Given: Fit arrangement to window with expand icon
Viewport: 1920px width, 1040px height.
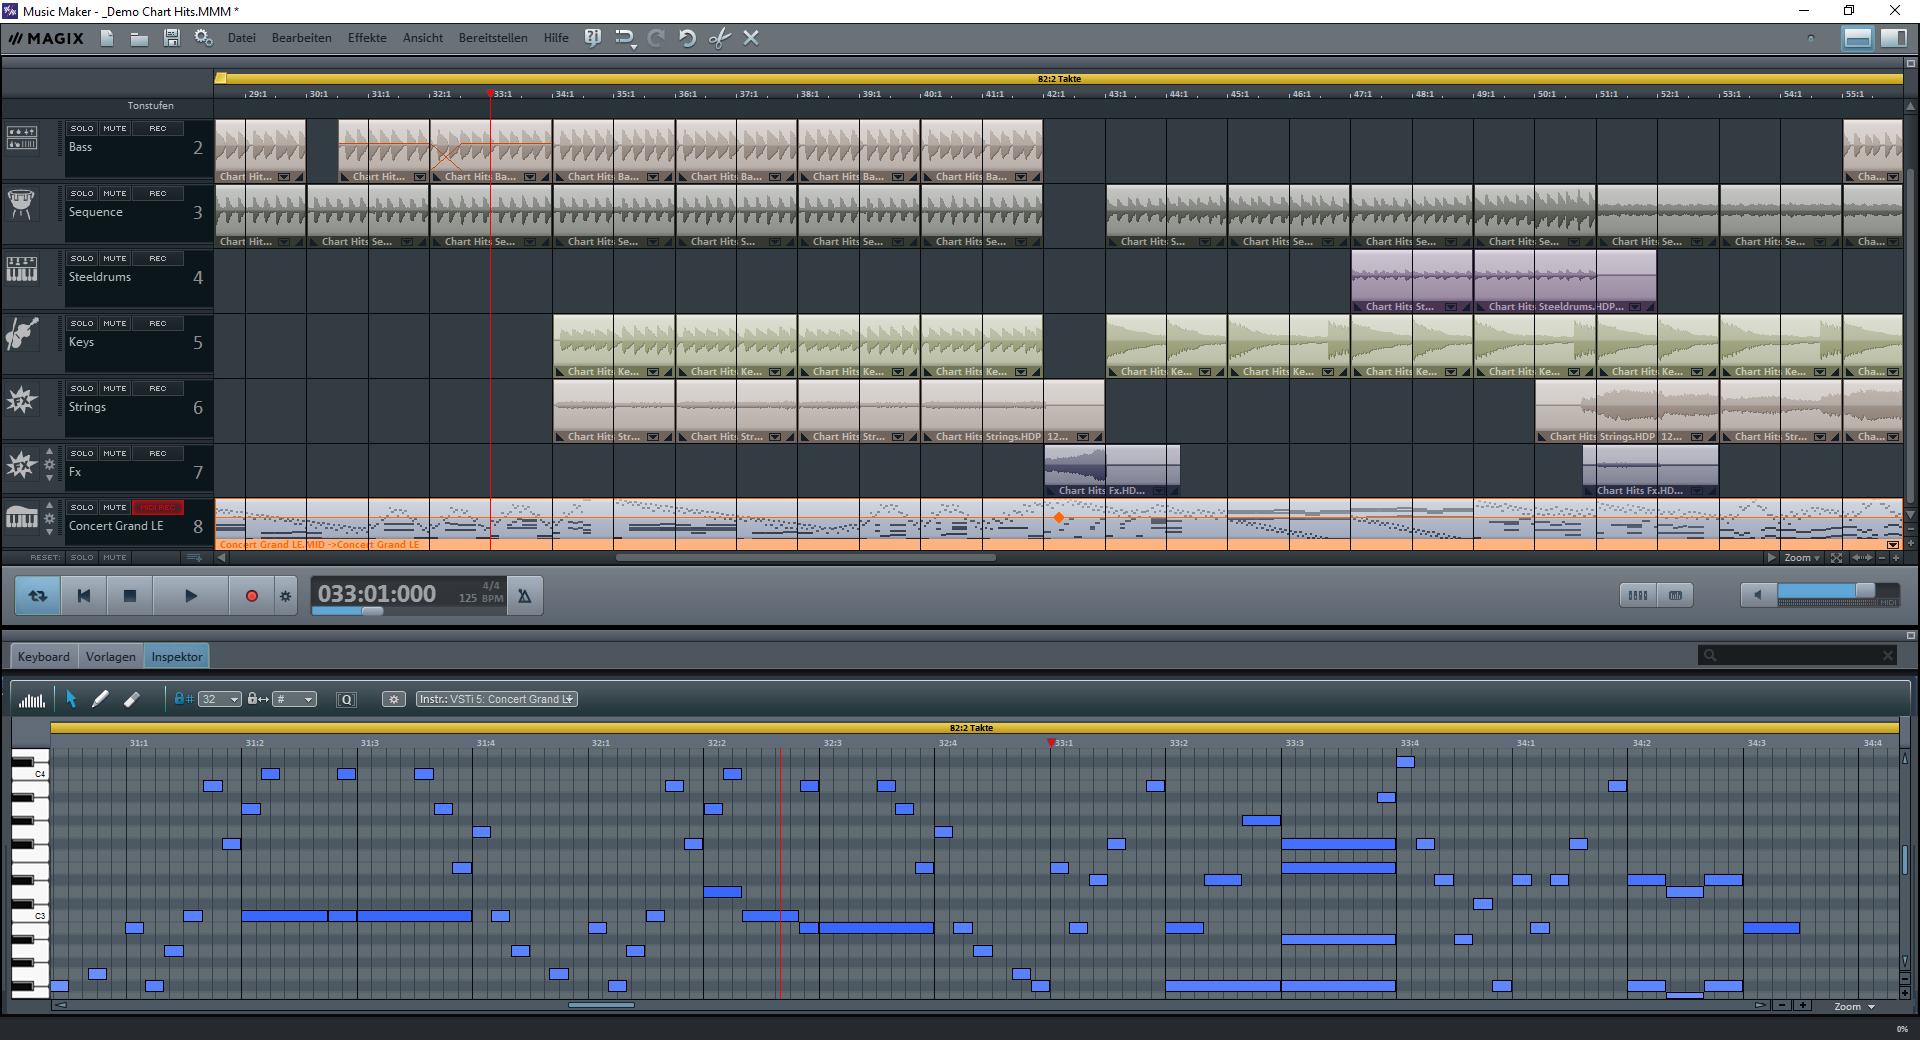Looking at the screenshot, I should click(x=1836, y=558).
